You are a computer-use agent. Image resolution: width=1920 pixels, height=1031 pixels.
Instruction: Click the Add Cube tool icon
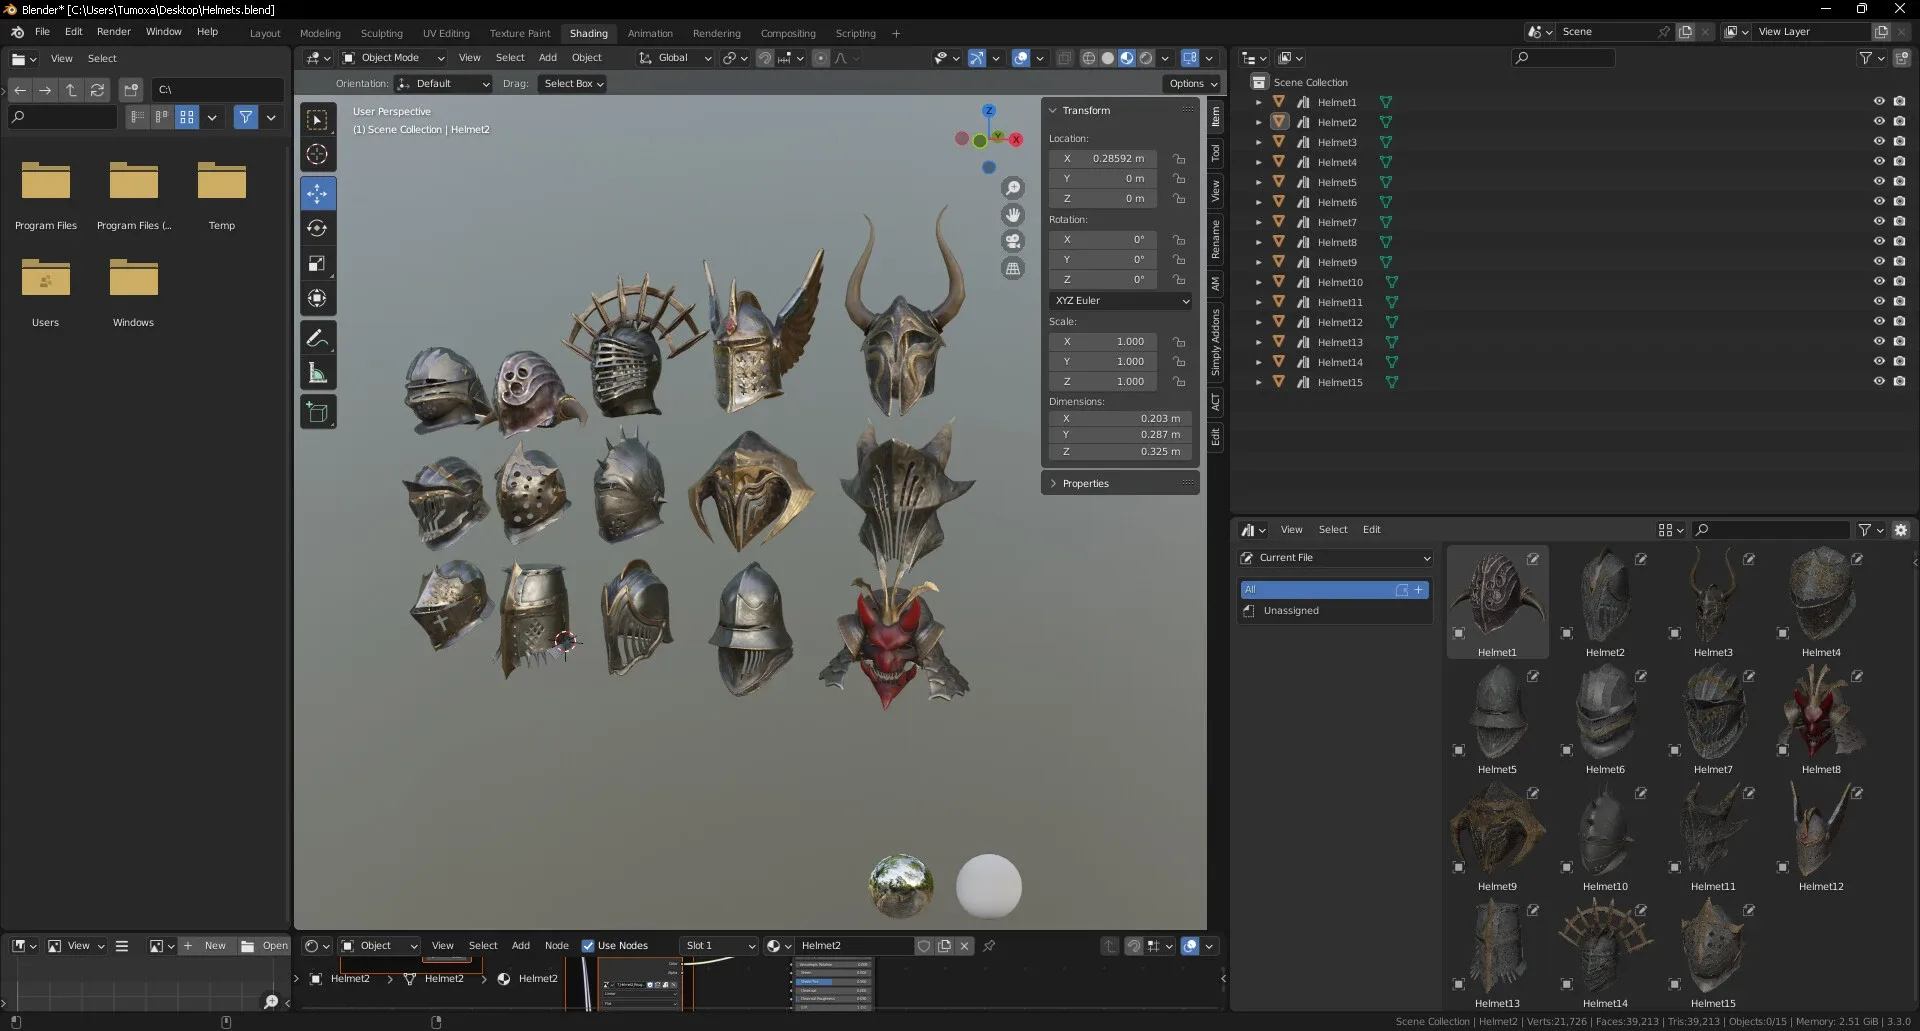pyautogui.click(x=317, y=412)
